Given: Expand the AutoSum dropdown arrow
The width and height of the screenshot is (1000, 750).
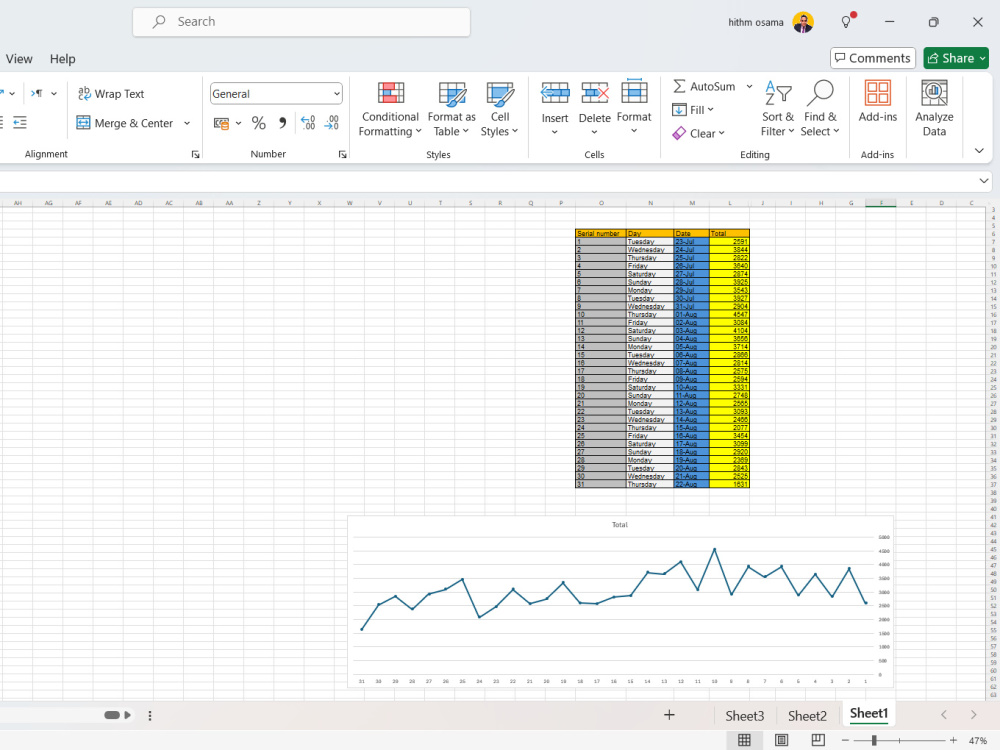Looking at the screenshot, I should [x=749, y=86].
